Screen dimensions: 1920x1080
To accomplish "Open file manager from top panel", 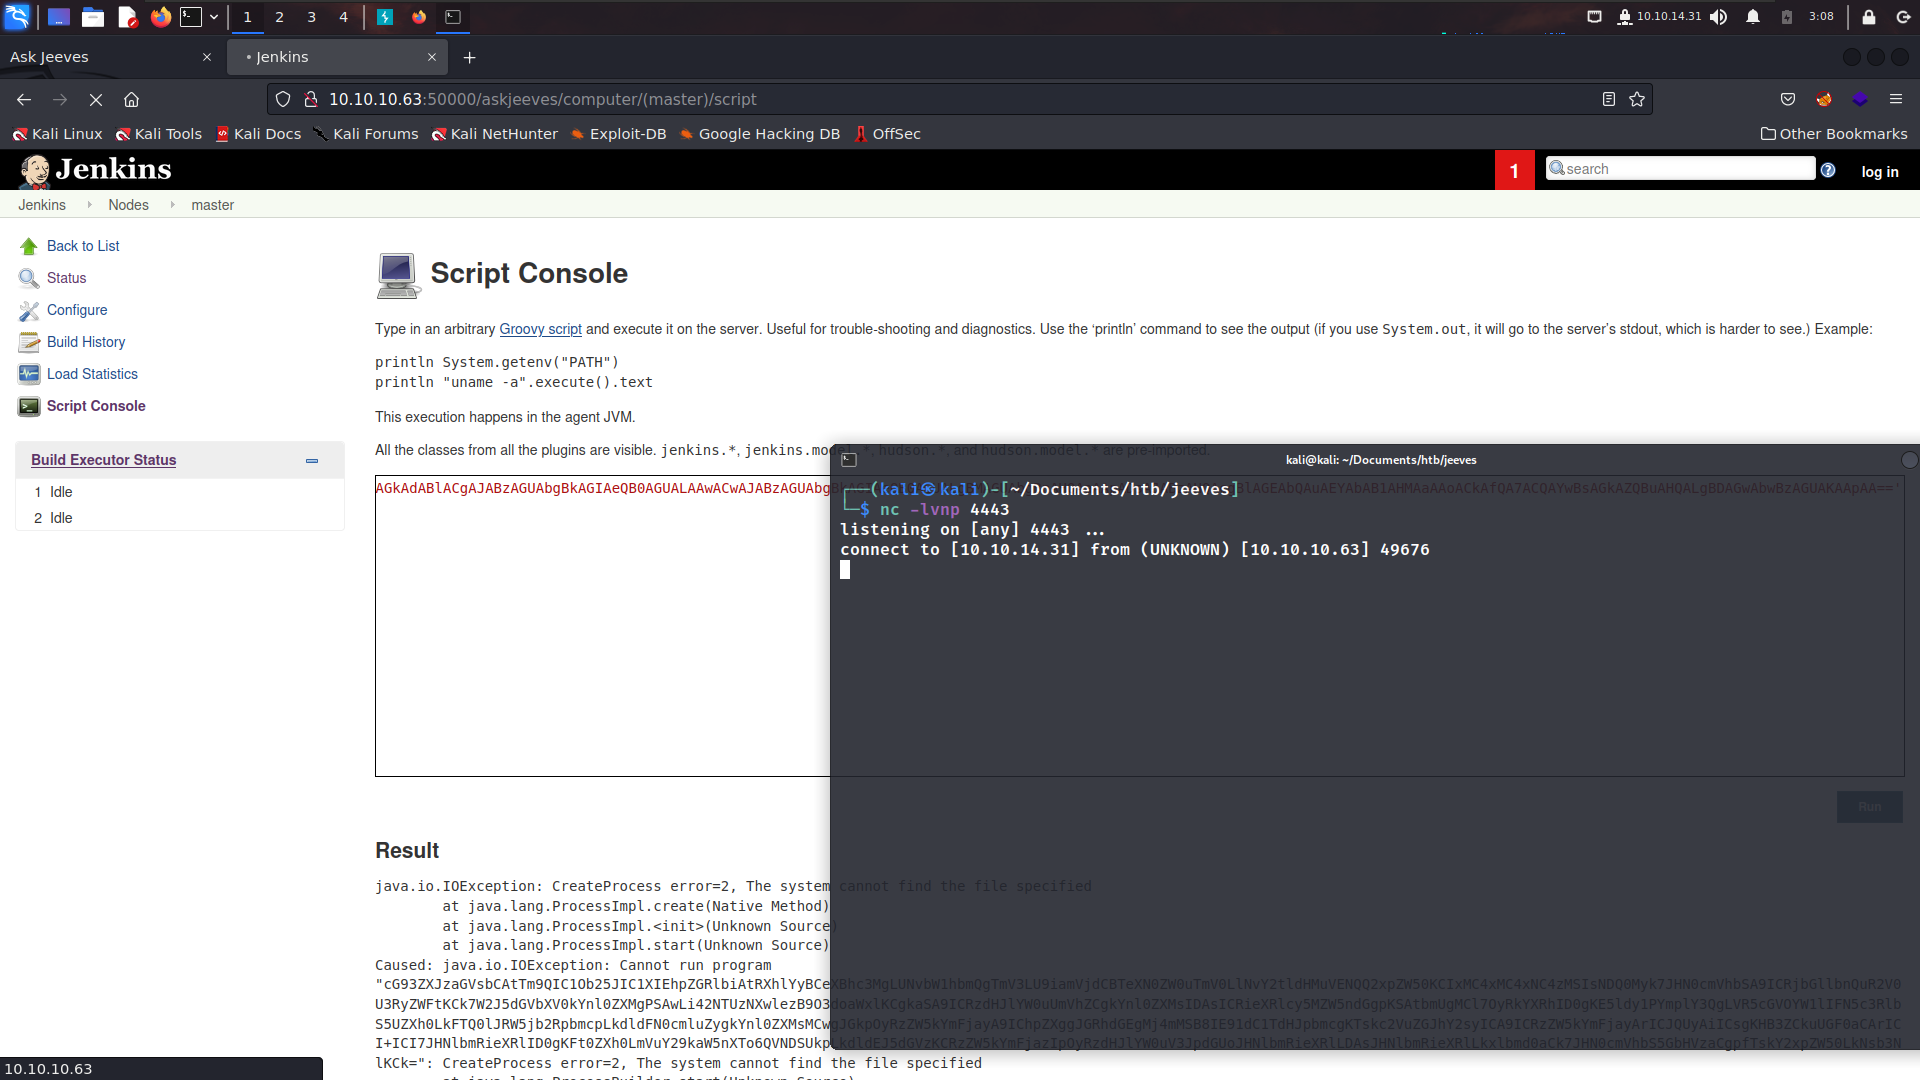I will tap(93, 16).
